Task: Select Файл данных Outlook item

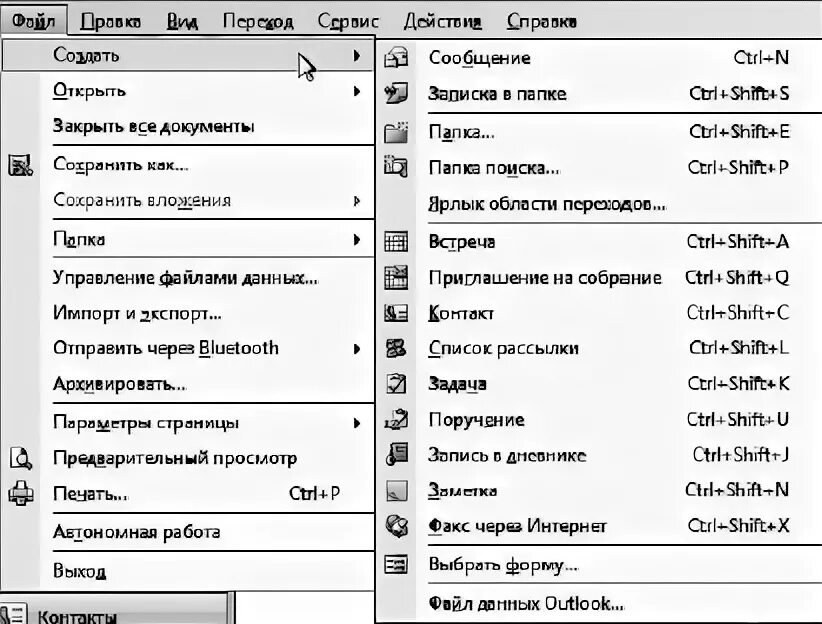Action: click(526, 604)
